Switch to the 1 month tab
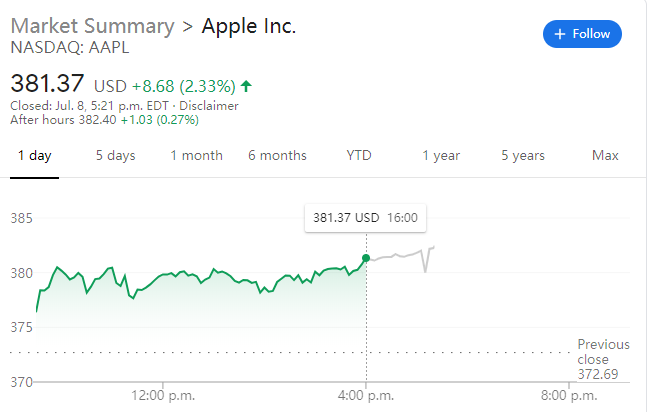The width and height of the screenshot is (647, 412). pos(196,155)
